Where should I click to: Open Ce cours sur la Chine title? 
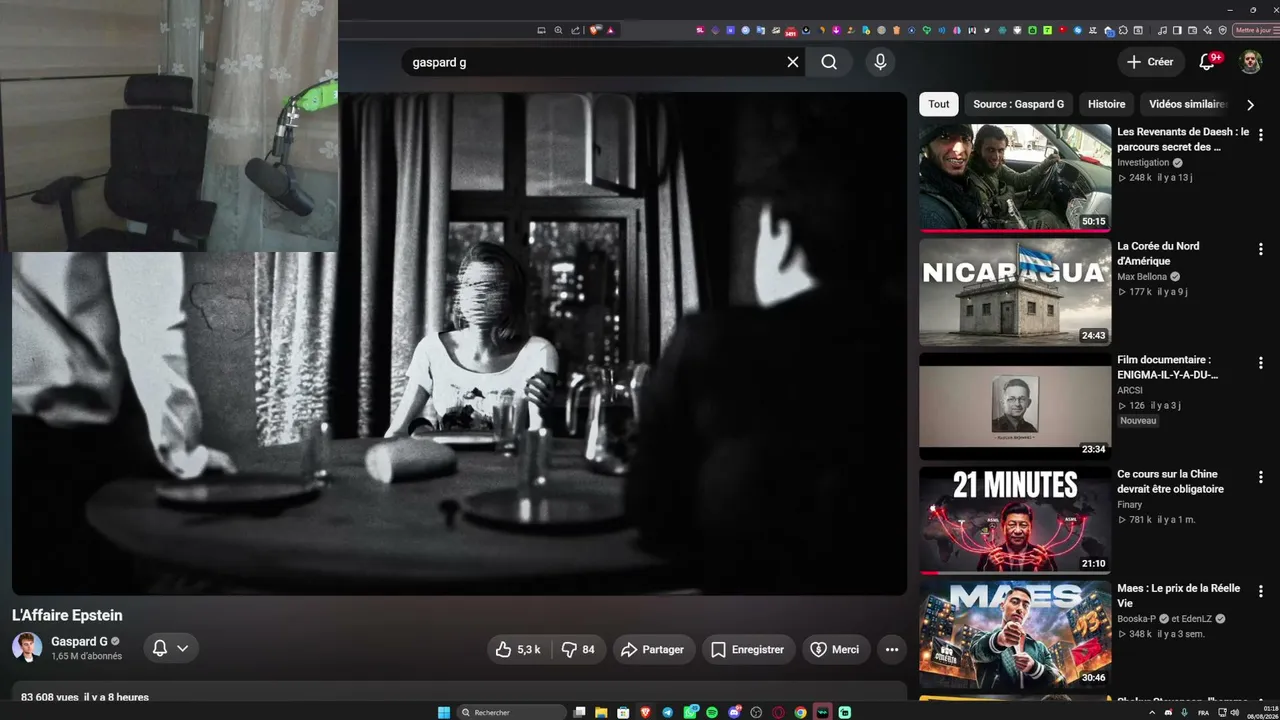click(x=1170, y=481)
